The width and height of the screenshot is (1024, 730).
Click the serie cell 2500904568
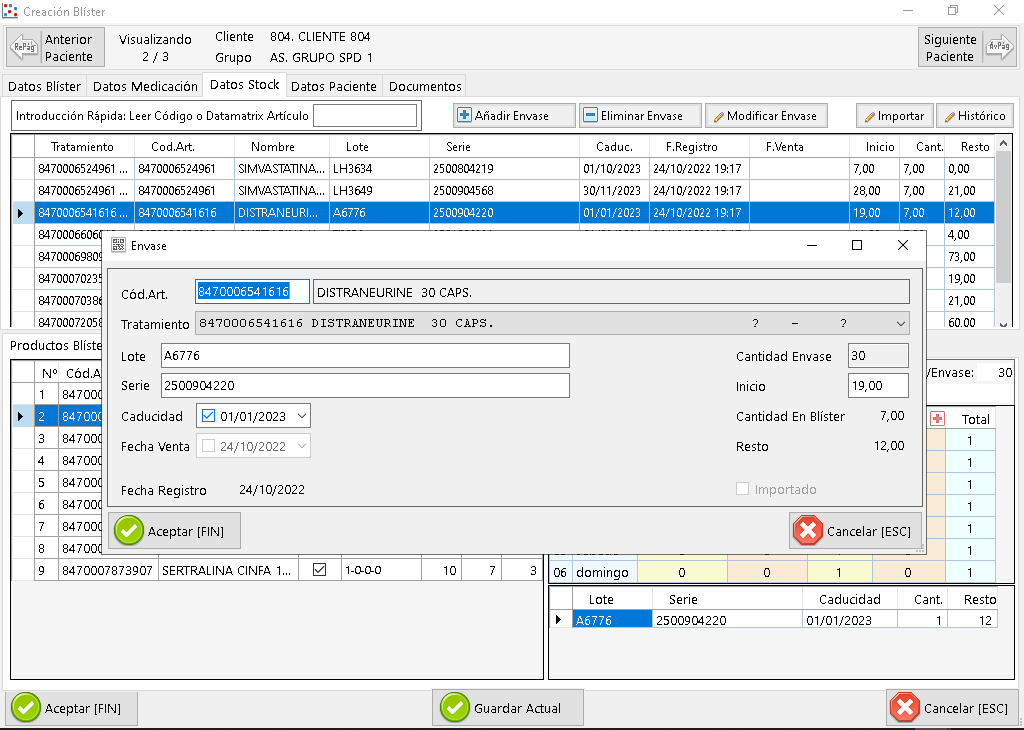point(504,191)
